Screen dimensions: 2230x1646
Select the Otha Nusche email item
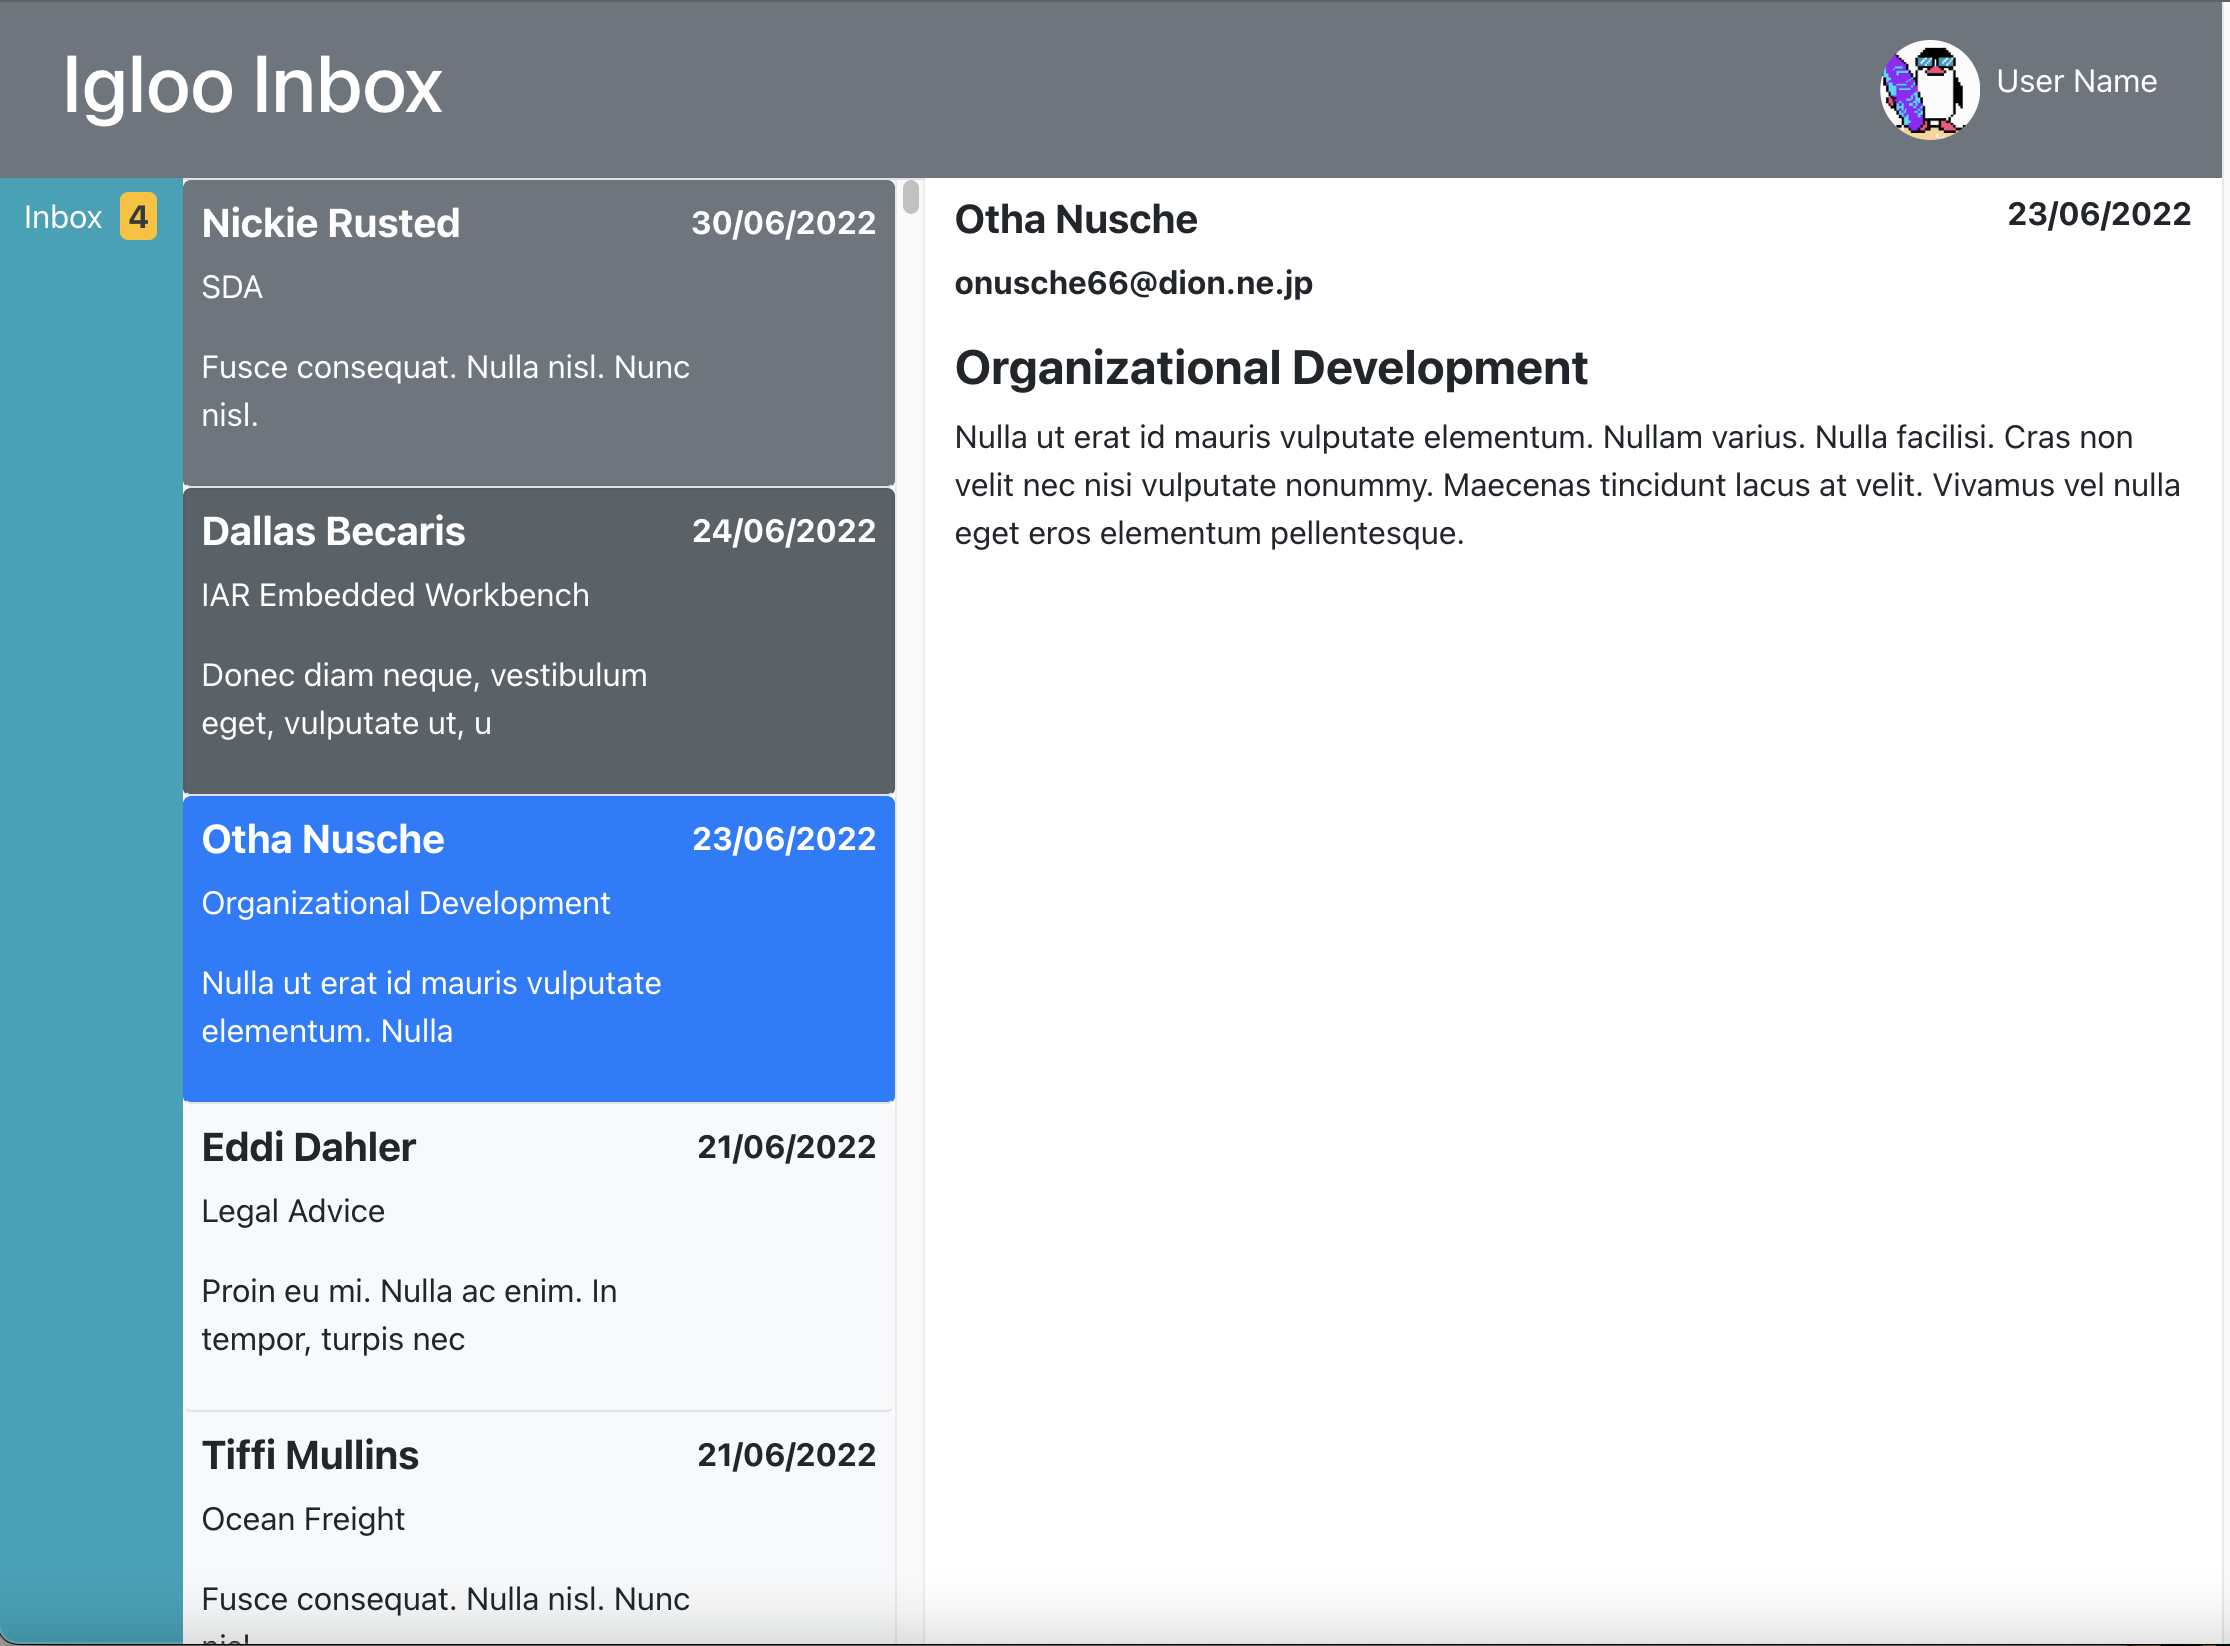[538, 949]
